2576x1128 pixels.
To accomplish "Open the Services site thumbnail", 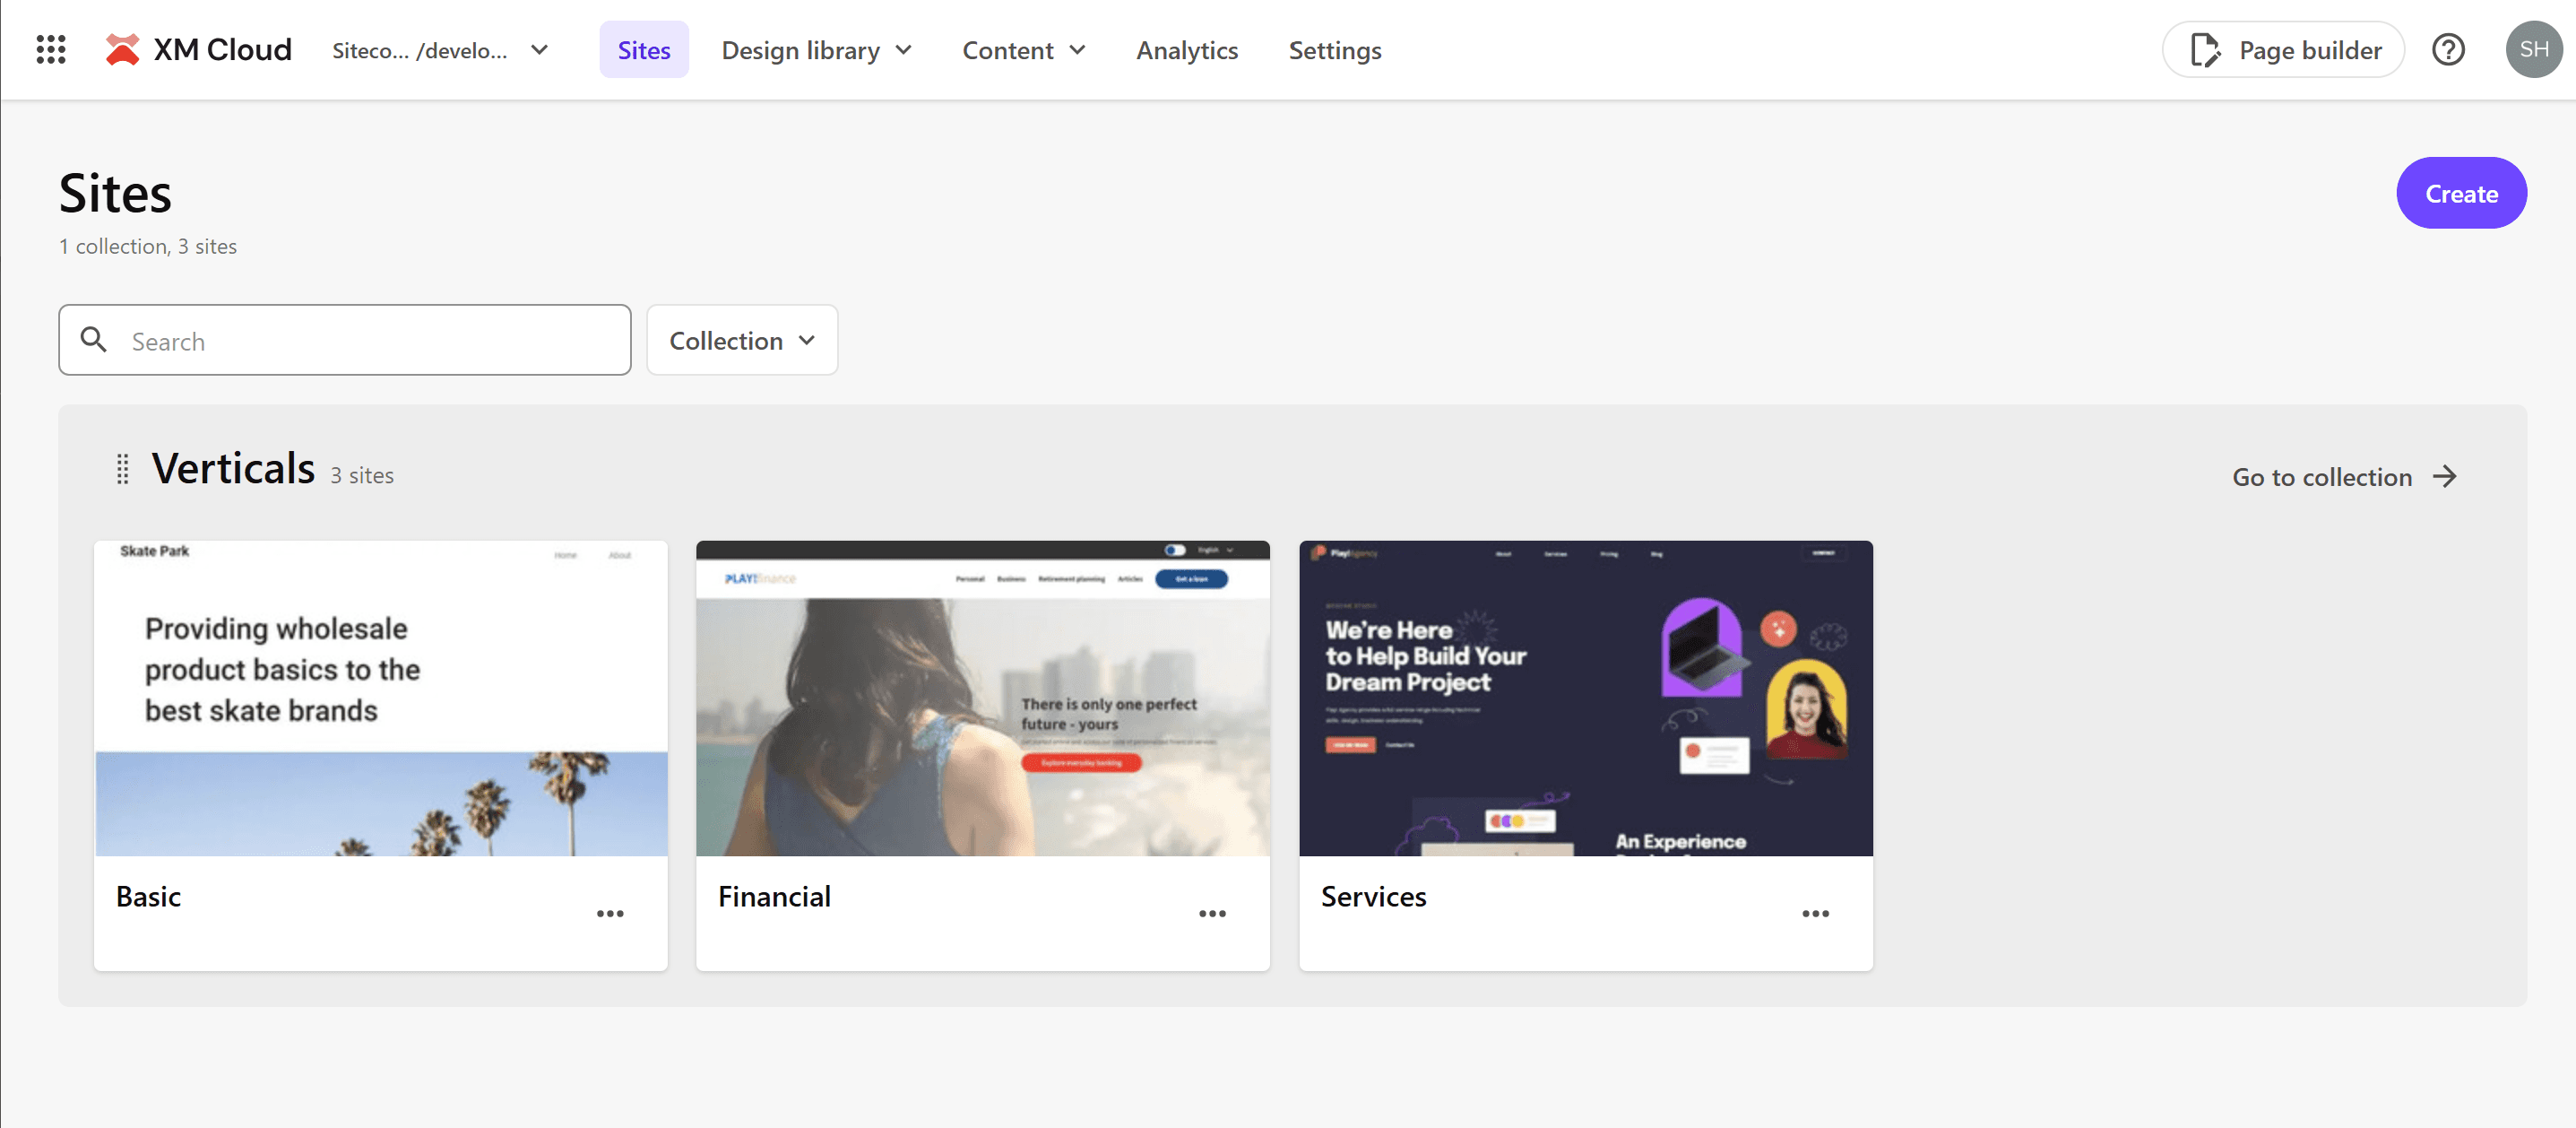I will (1585, 698).
